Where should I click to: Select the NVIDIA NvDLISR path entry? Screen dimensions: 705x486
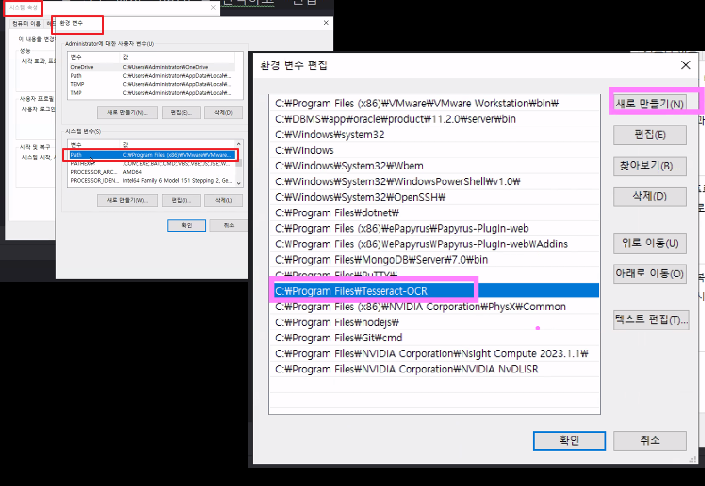(434, 369)
